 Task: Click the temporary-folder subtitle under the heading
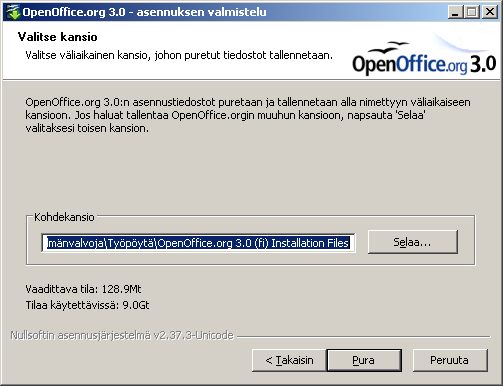pos(179,55)
